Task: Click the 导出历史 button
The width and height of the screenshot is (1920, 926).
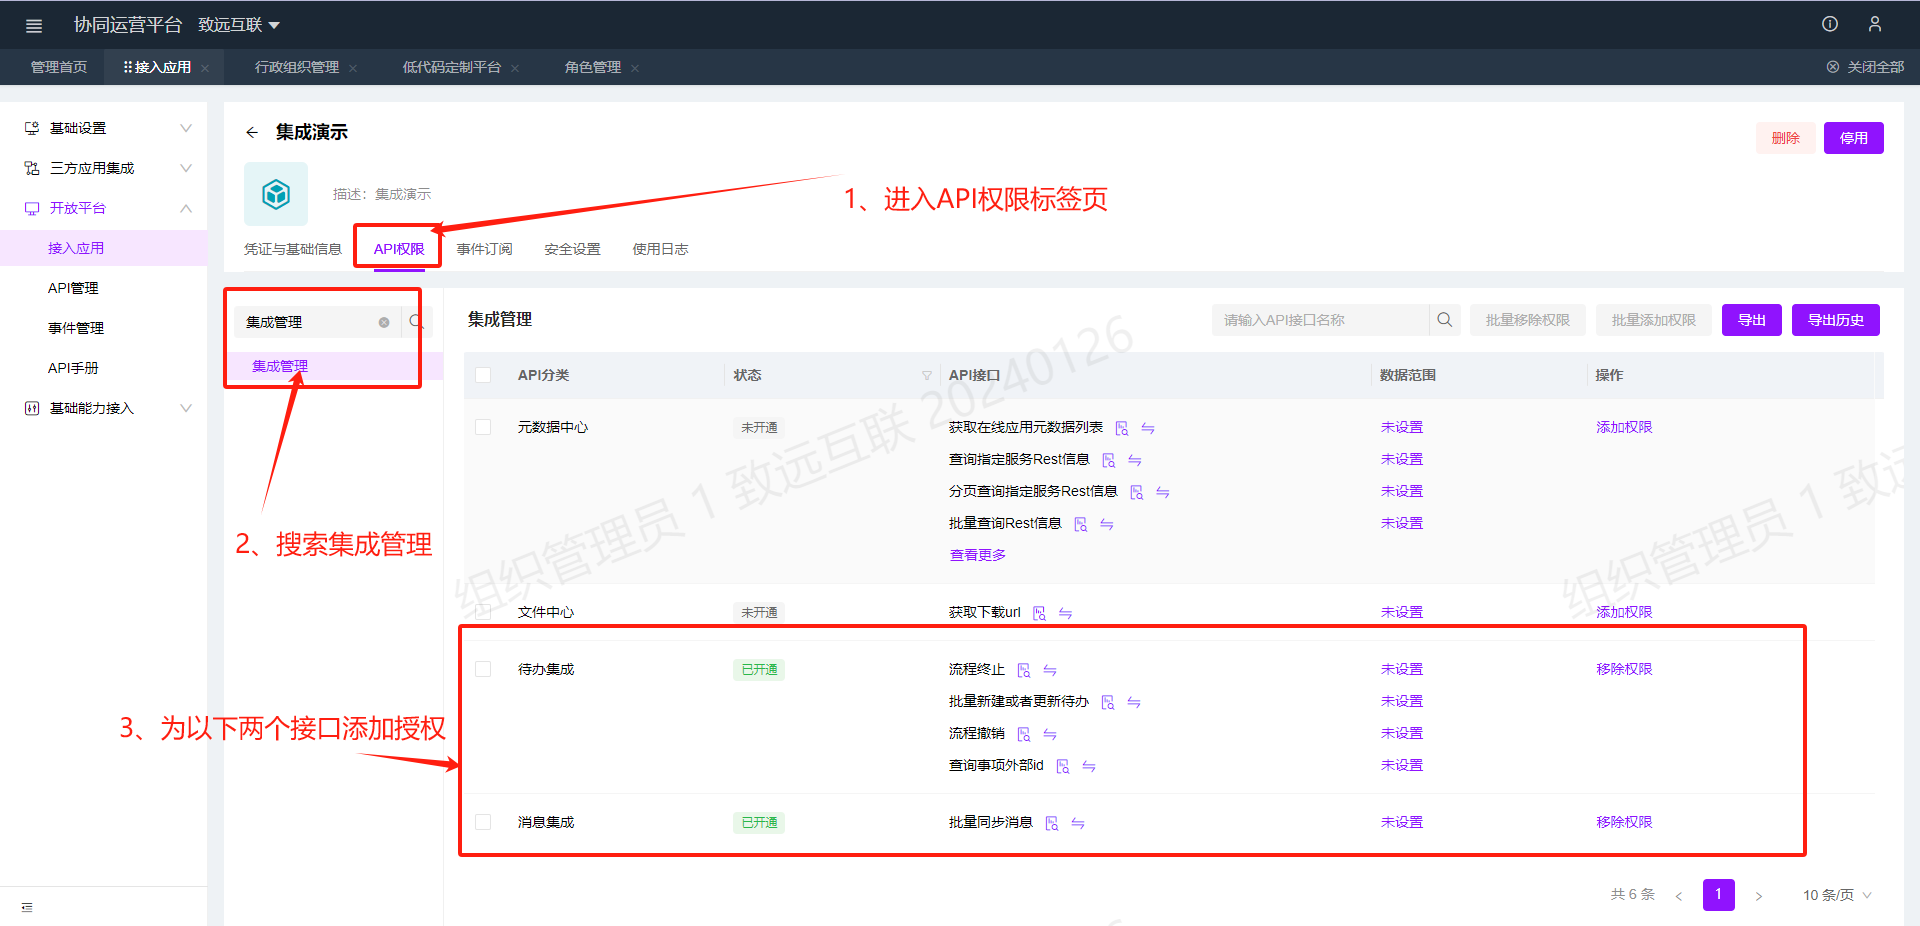Action: 1835,320
